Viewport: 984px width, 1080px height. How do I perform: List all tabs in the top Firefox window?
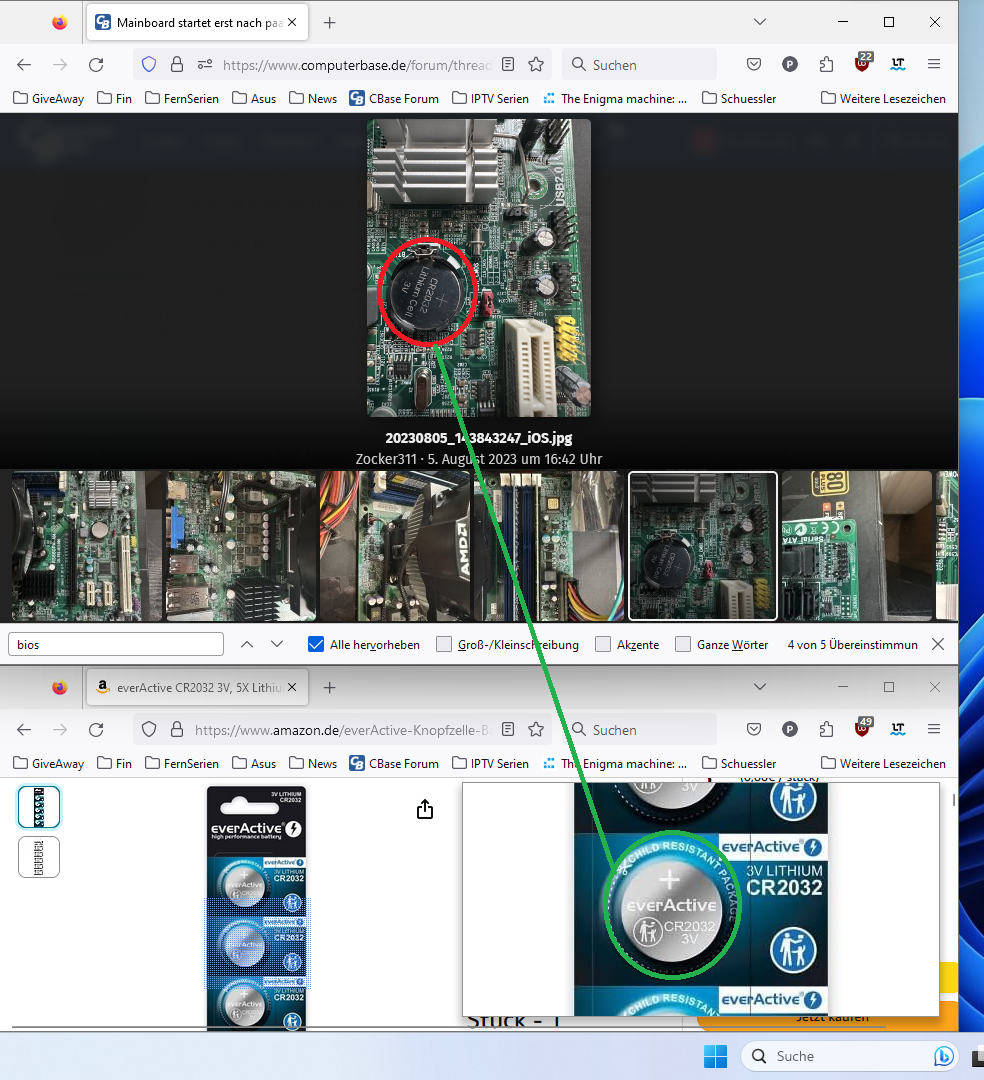pyautogui.click(x=760, y=22)
